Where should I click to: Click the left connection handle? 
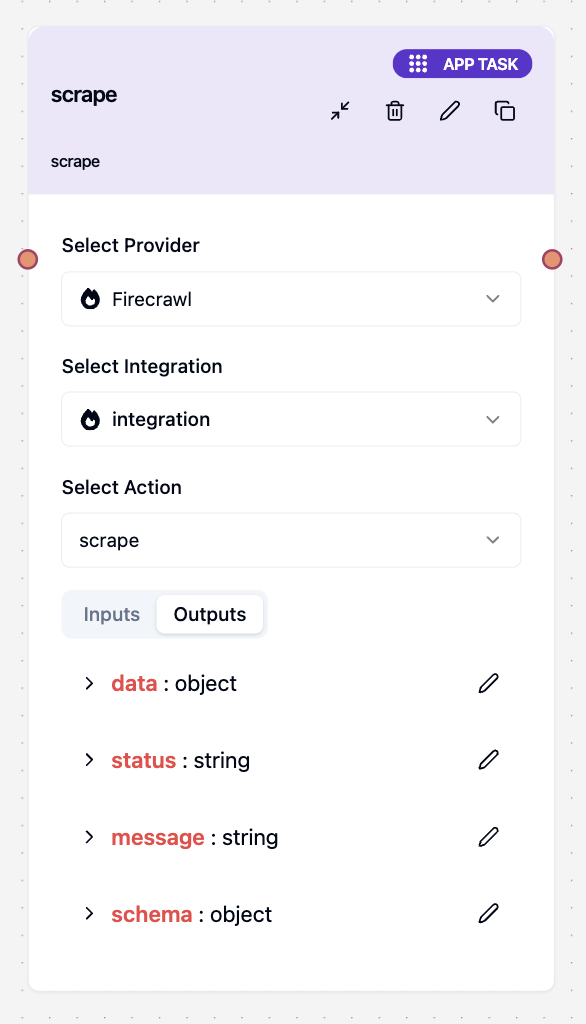[x=28, y=259]
